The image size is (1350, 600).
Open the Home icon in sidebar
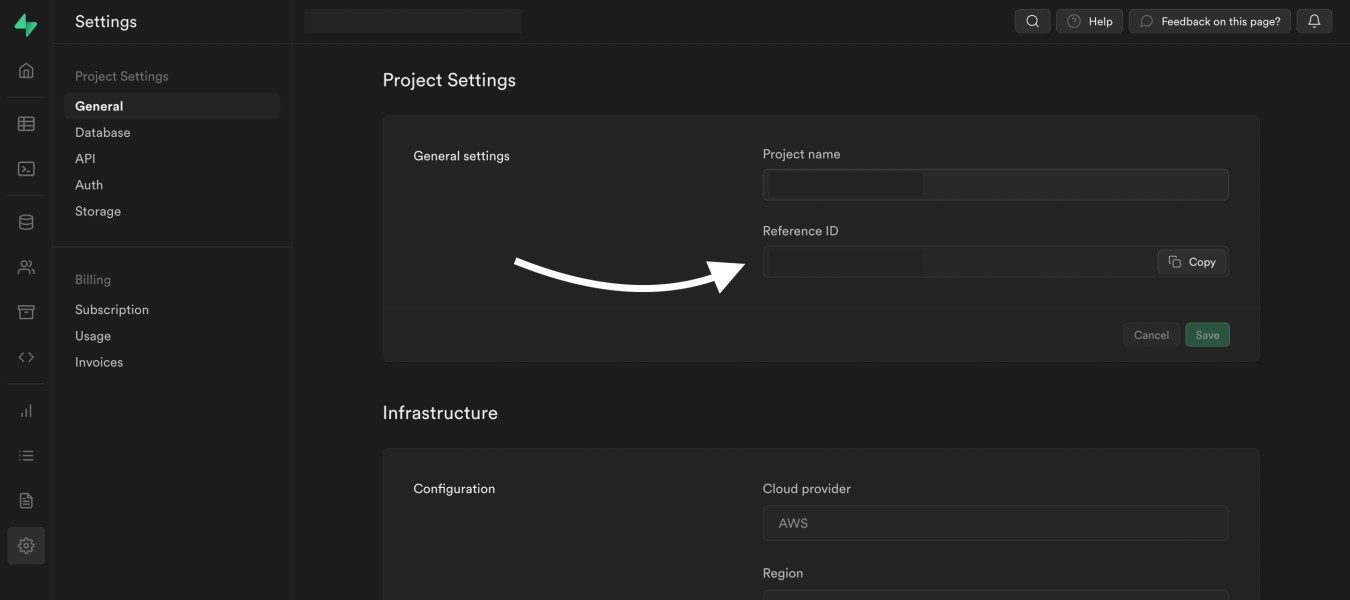pyautogui.click(x=26, y=71)
